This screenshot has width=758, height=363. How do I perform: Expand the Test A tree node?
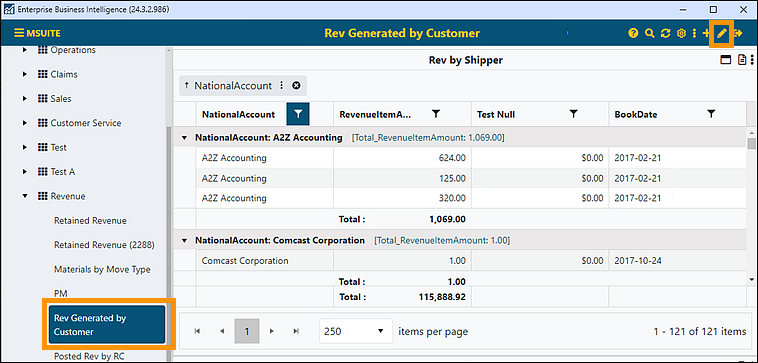[x=25, y=172]
